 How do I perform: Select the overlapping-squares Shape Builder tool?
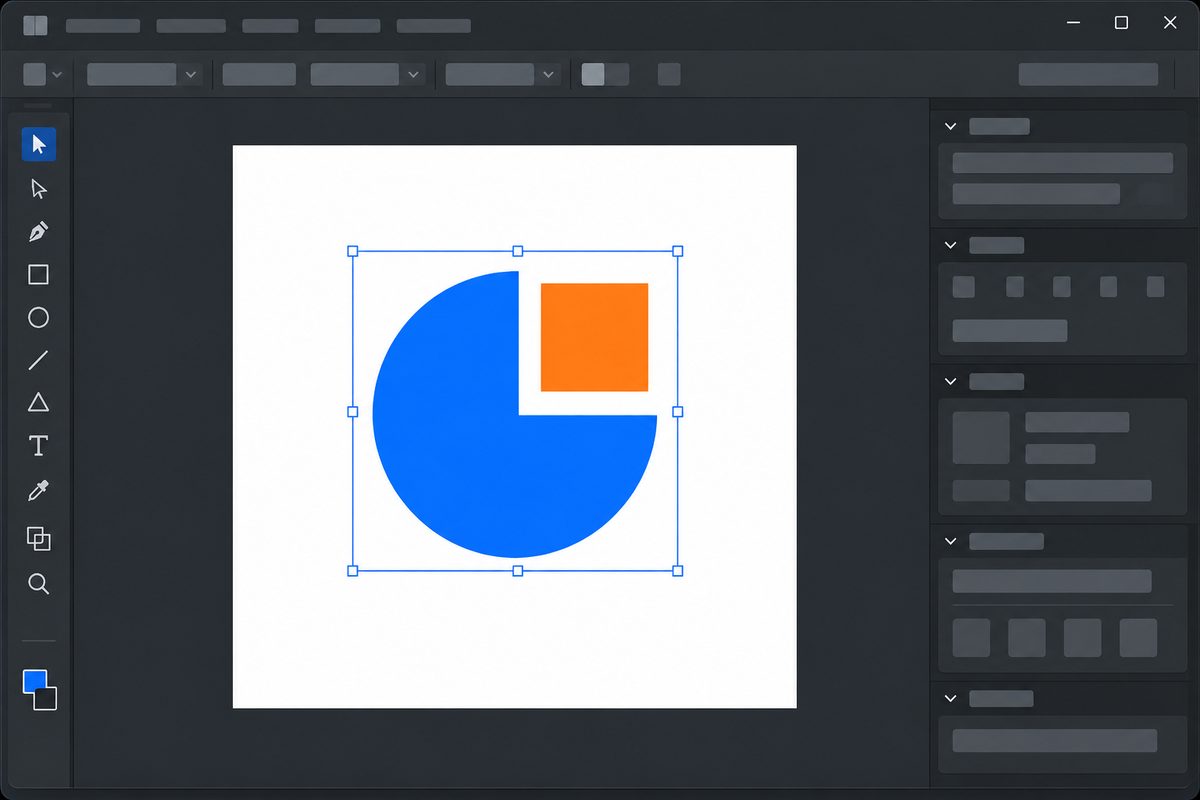(x=38, y=539)
